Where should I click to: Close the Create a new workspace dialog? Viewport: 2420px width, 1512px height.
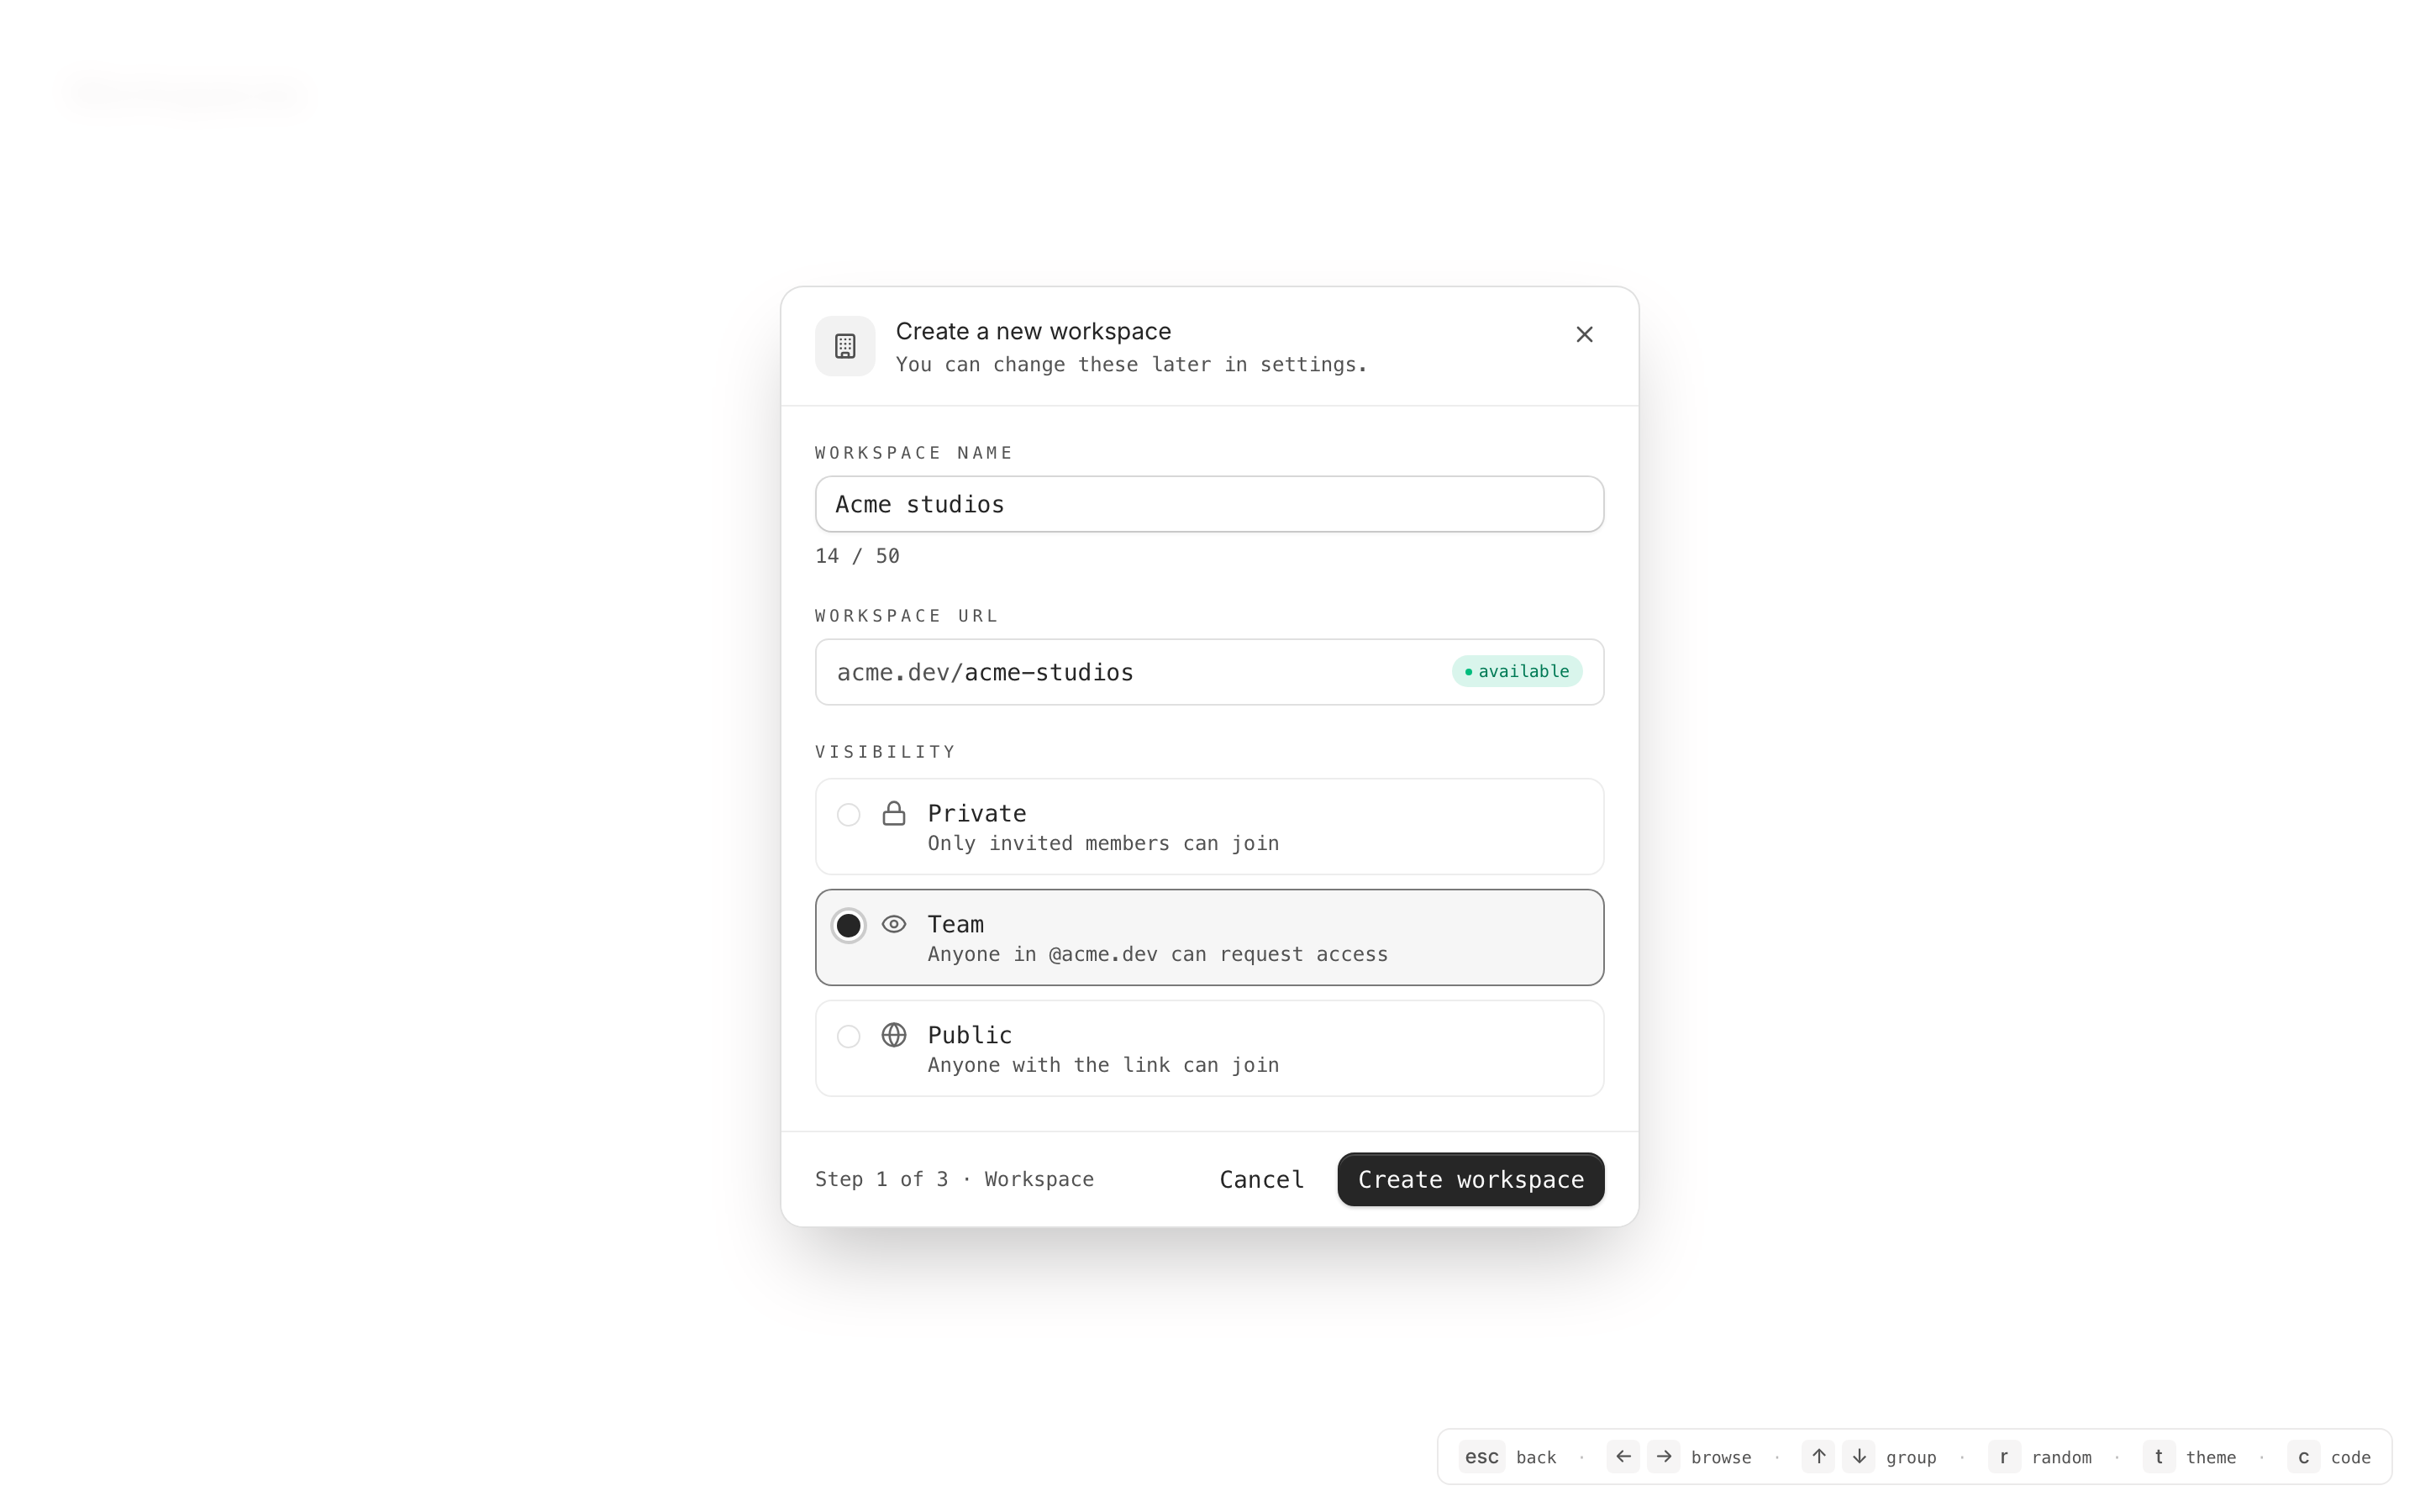(x=1584, y=334)
